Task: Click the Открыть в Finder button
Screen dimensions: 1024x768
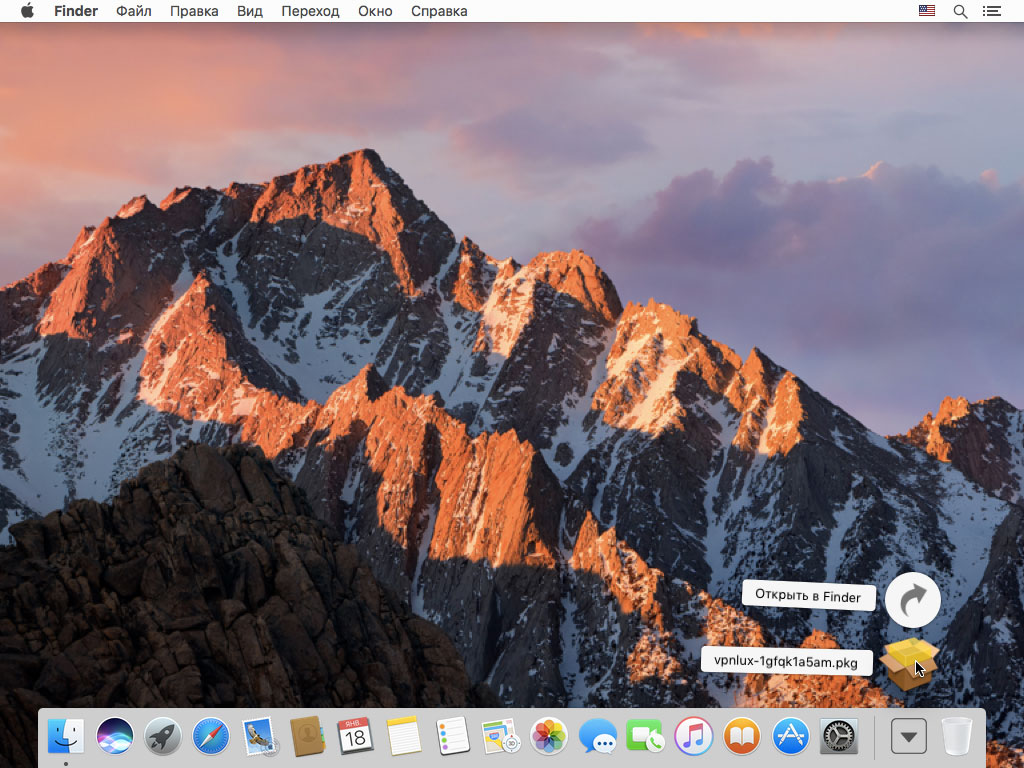Action: point(808,596)
